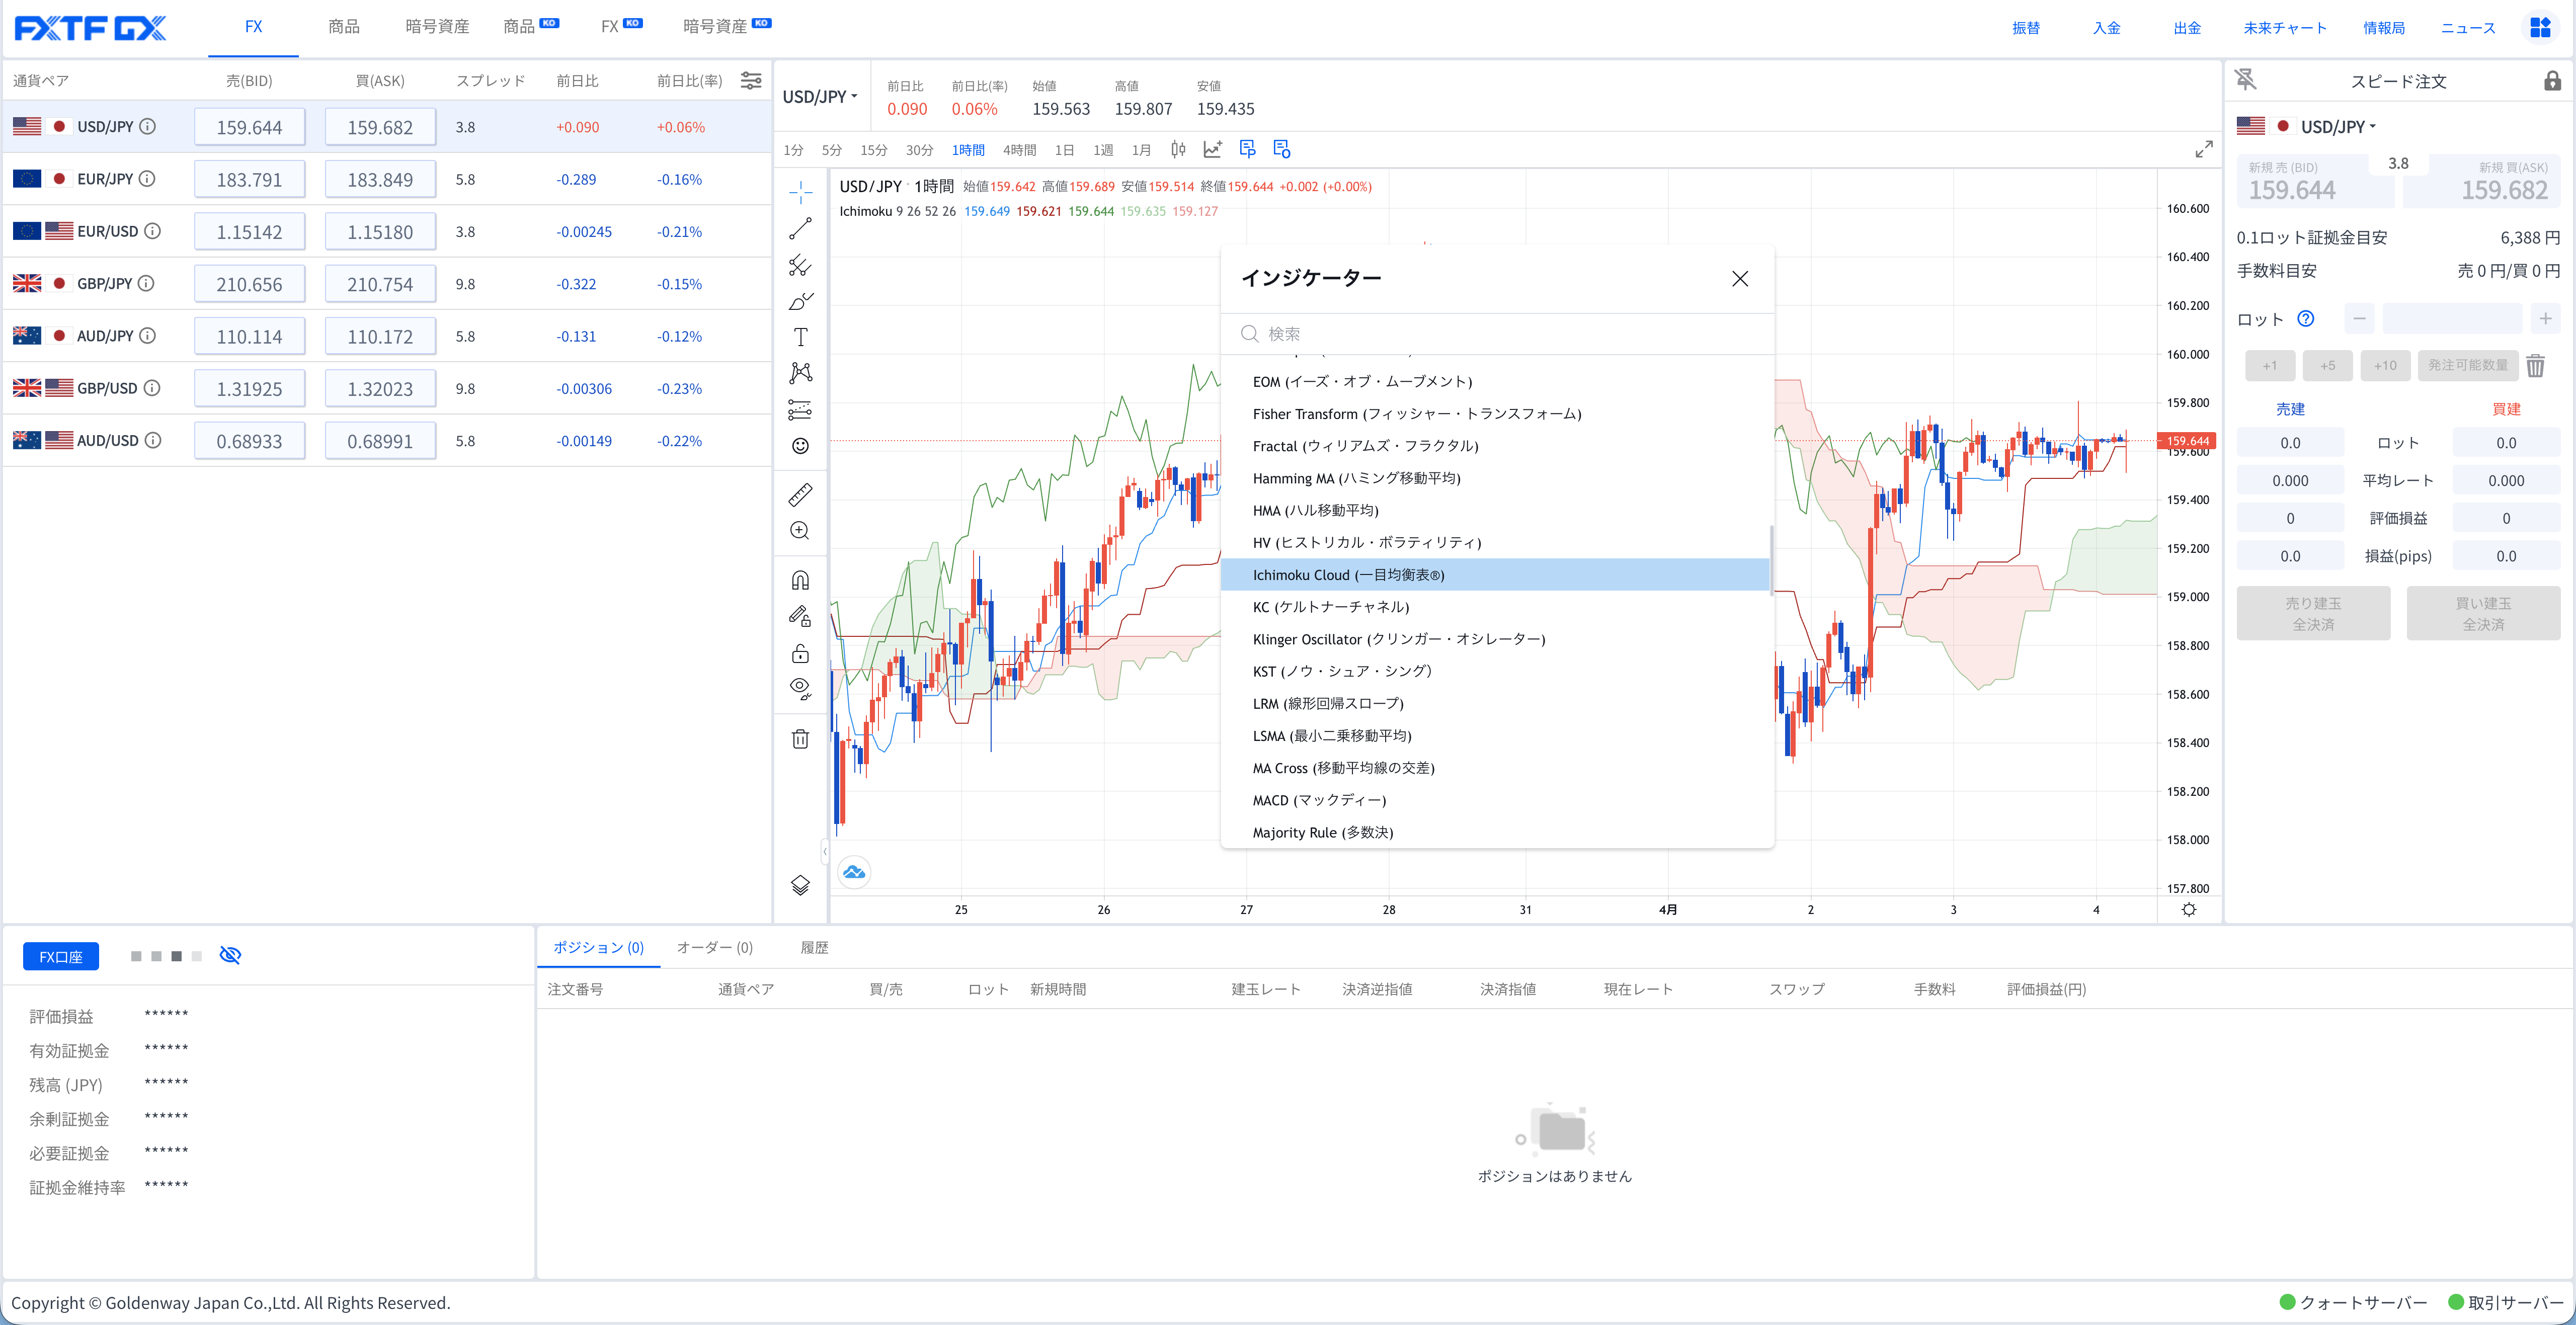Expand speed order USD/JPY pair dropdown
The image size is (2576, 1325).
(x=2338, y=127)
